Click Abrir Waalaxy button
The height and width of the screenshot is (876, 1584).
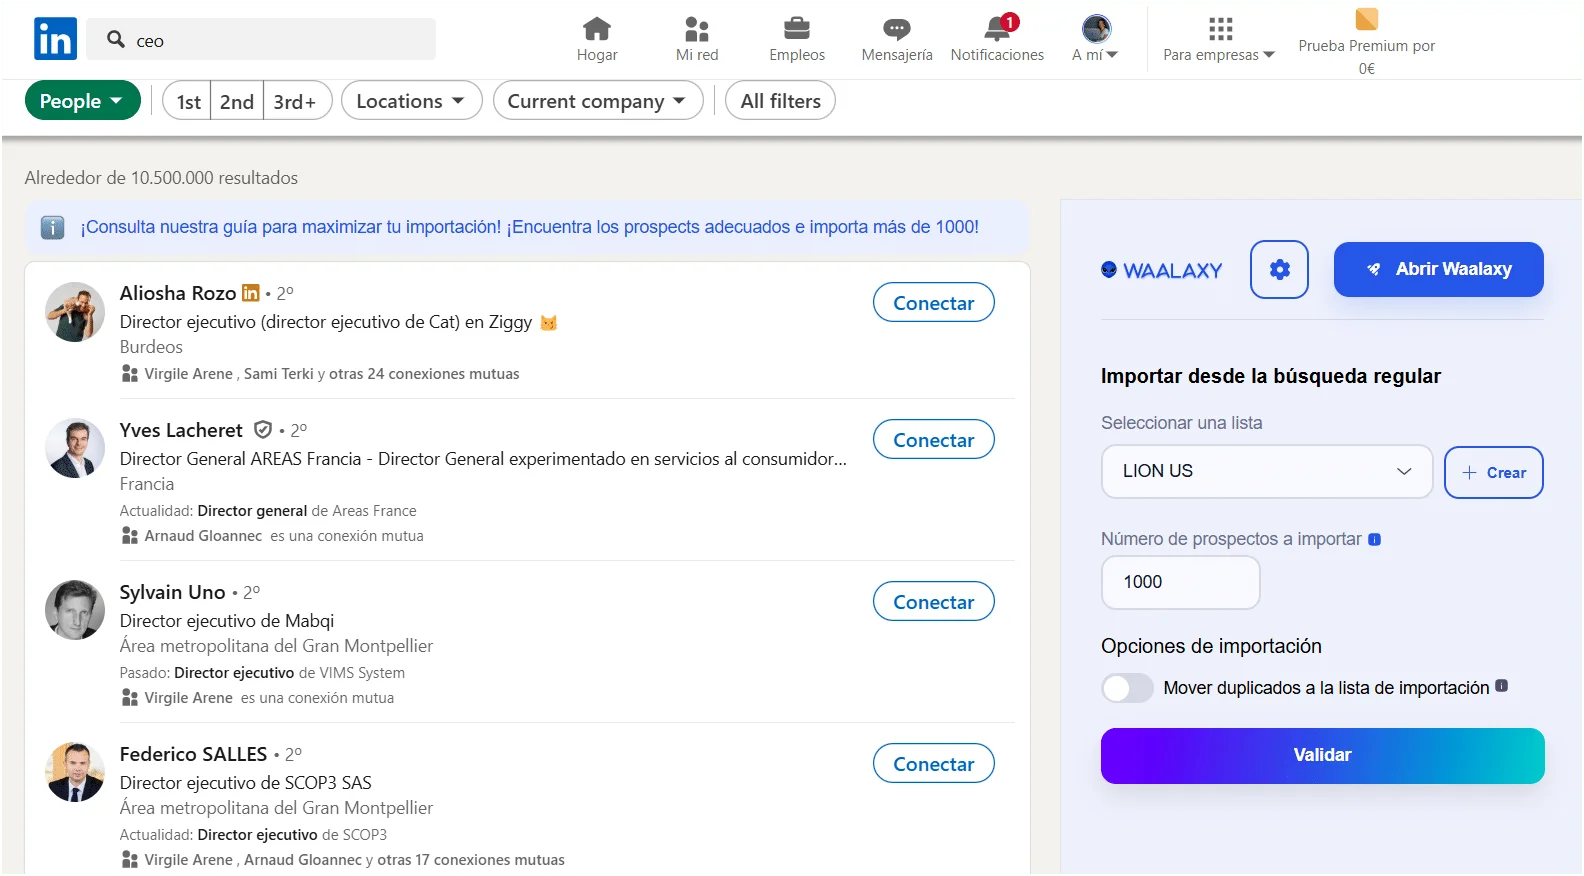pyautogui.click(x=1438, y=269)
